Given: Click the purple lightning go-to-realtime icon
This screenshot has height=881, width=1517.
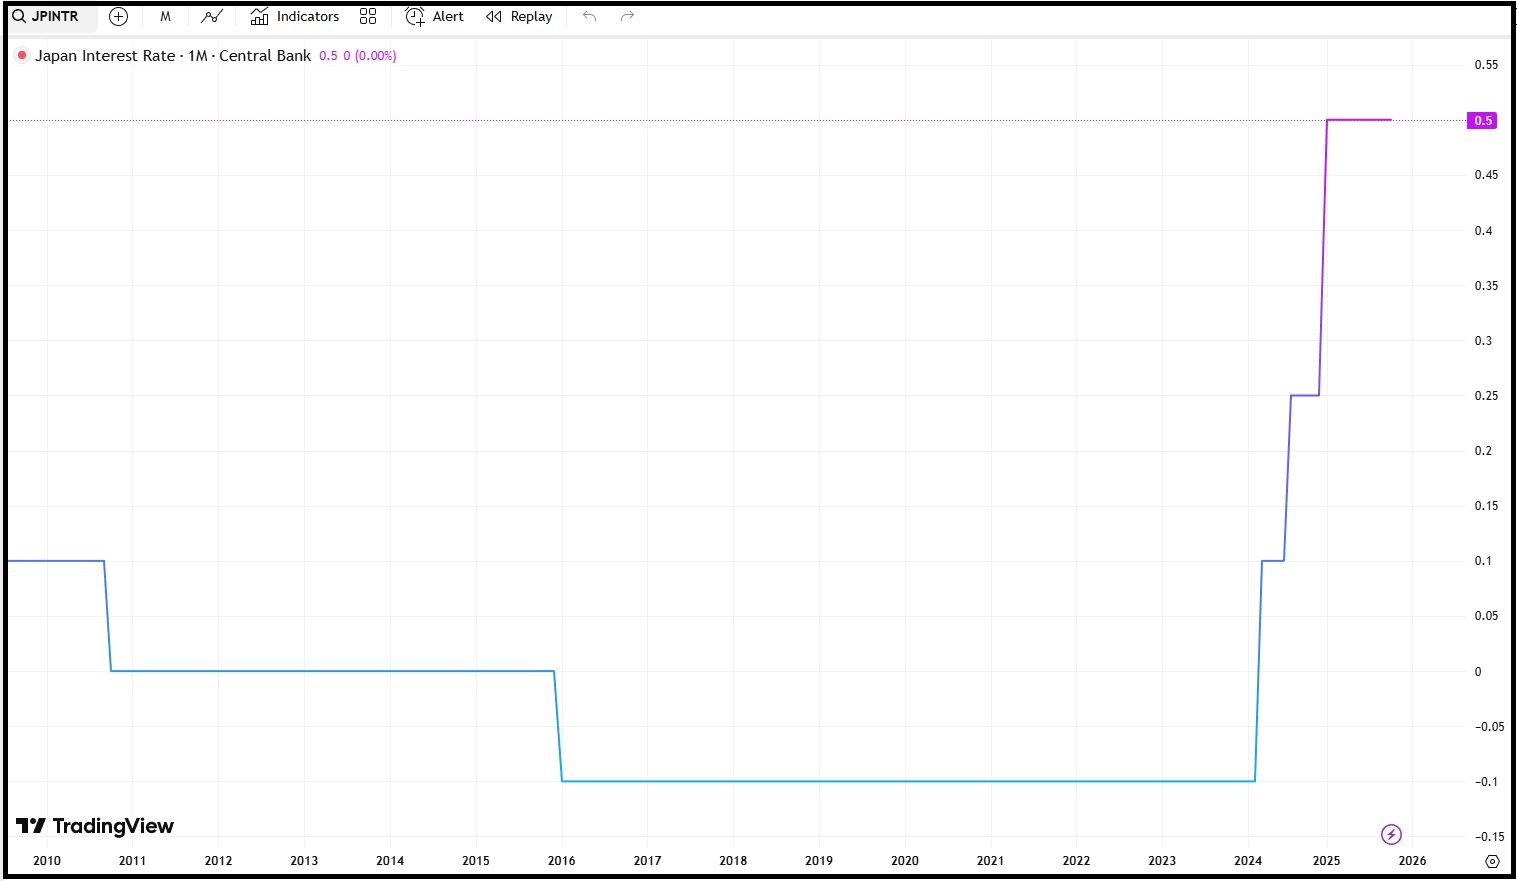Looking at the screenshot, I should (1391, 834).
